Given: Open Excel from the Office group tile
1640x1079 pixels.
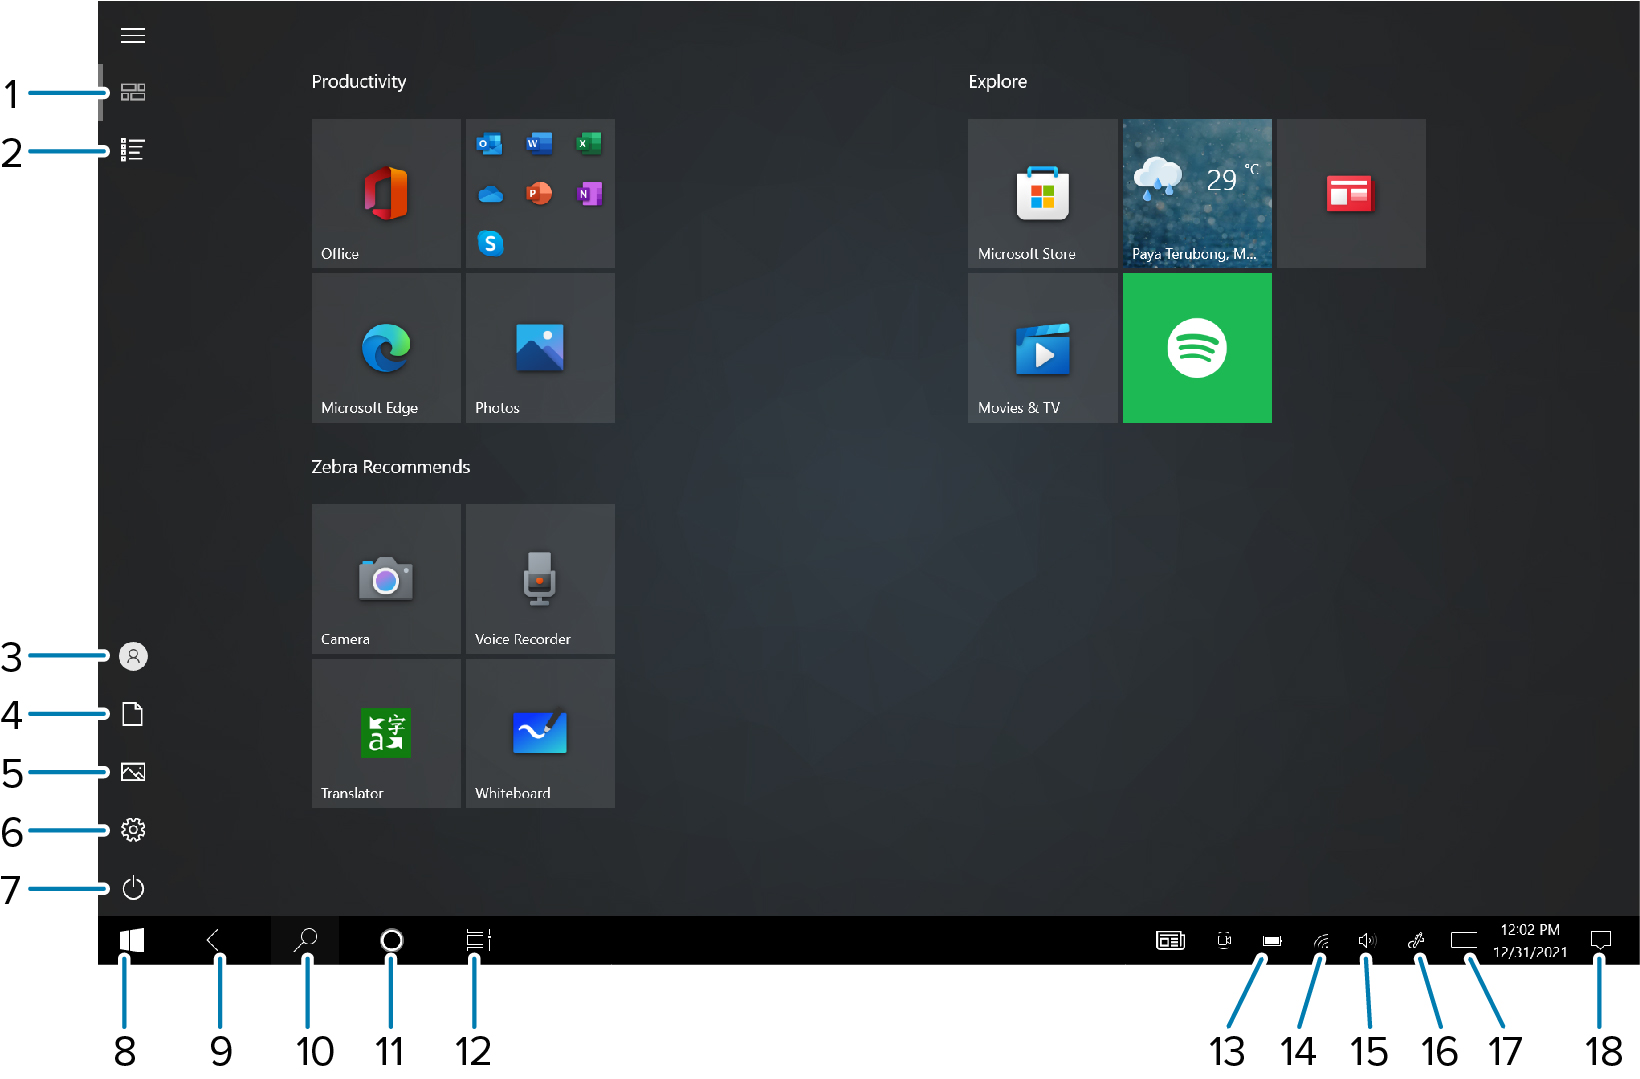Looking at the screenshot, I should 589,144.
